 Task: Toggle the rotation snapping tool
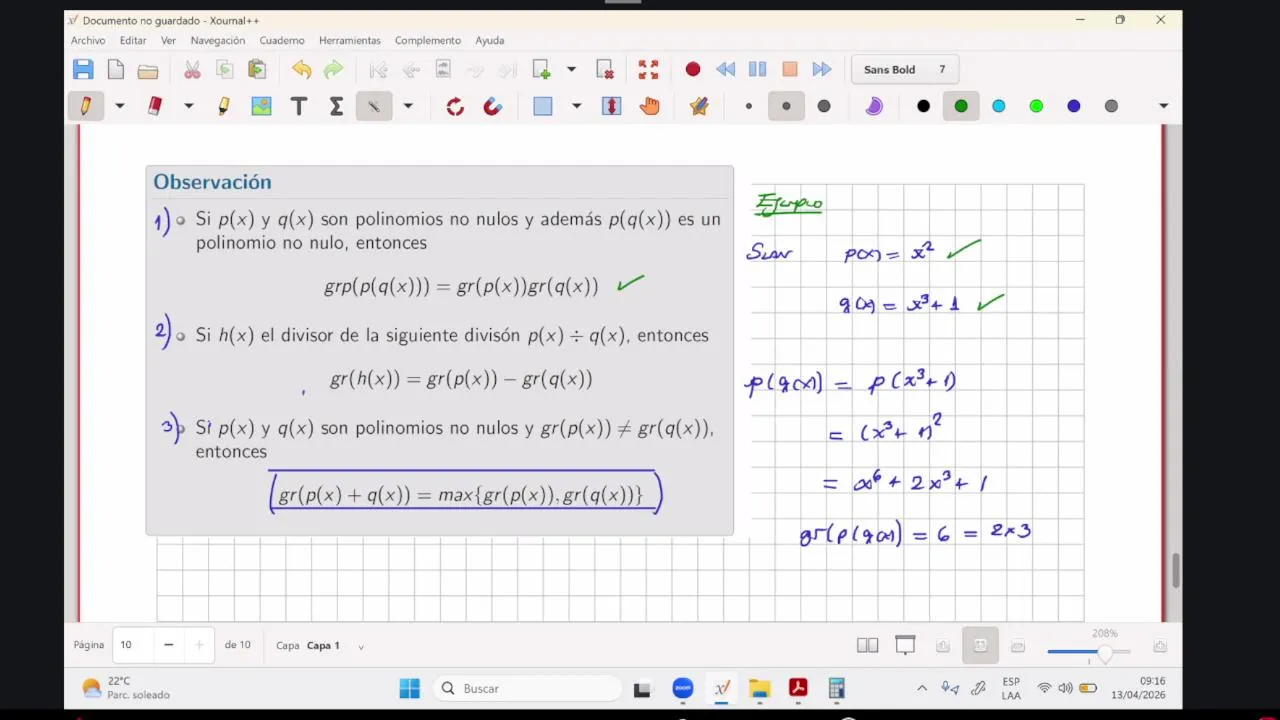[455, 106]
